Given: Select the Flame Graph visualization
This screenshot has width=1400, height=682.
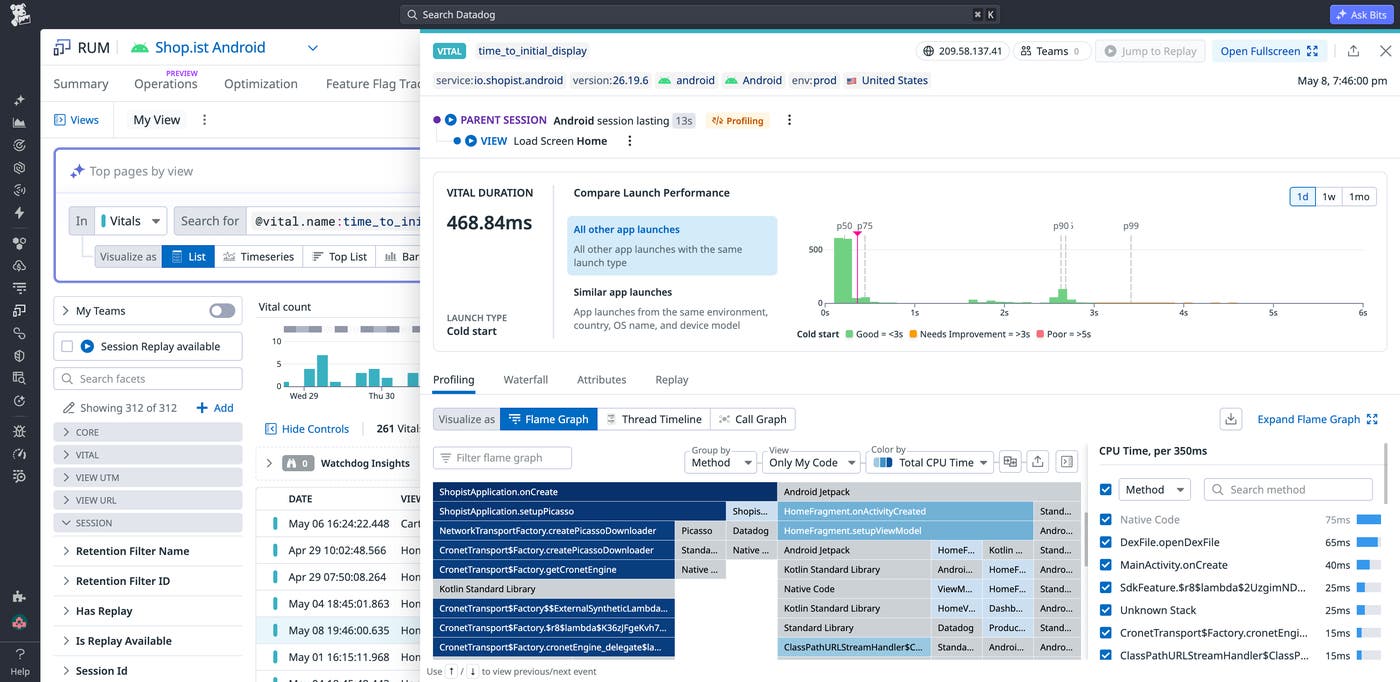Looking at the screenshot, I should tap(547, 419).
